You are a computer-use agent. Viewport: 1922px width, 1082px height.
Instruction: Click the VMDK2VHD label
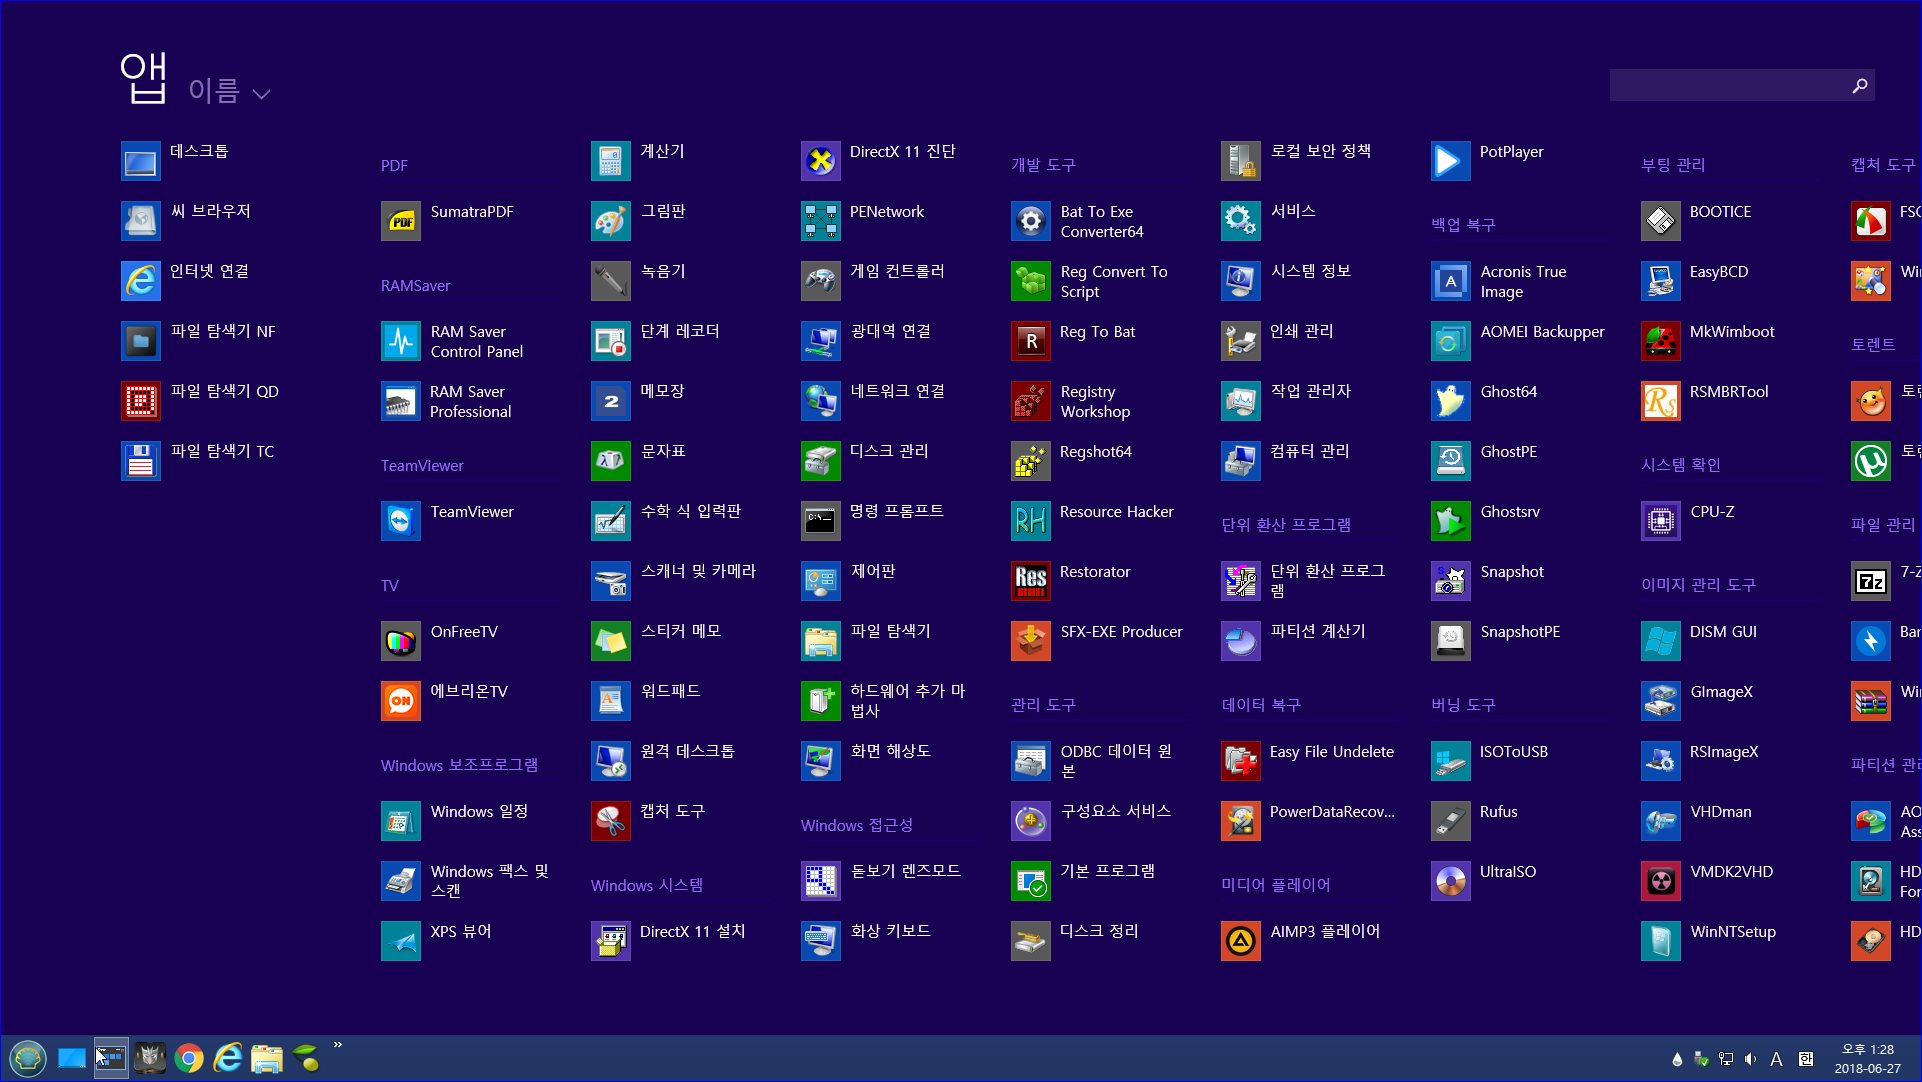click(x=1731, y=872)
